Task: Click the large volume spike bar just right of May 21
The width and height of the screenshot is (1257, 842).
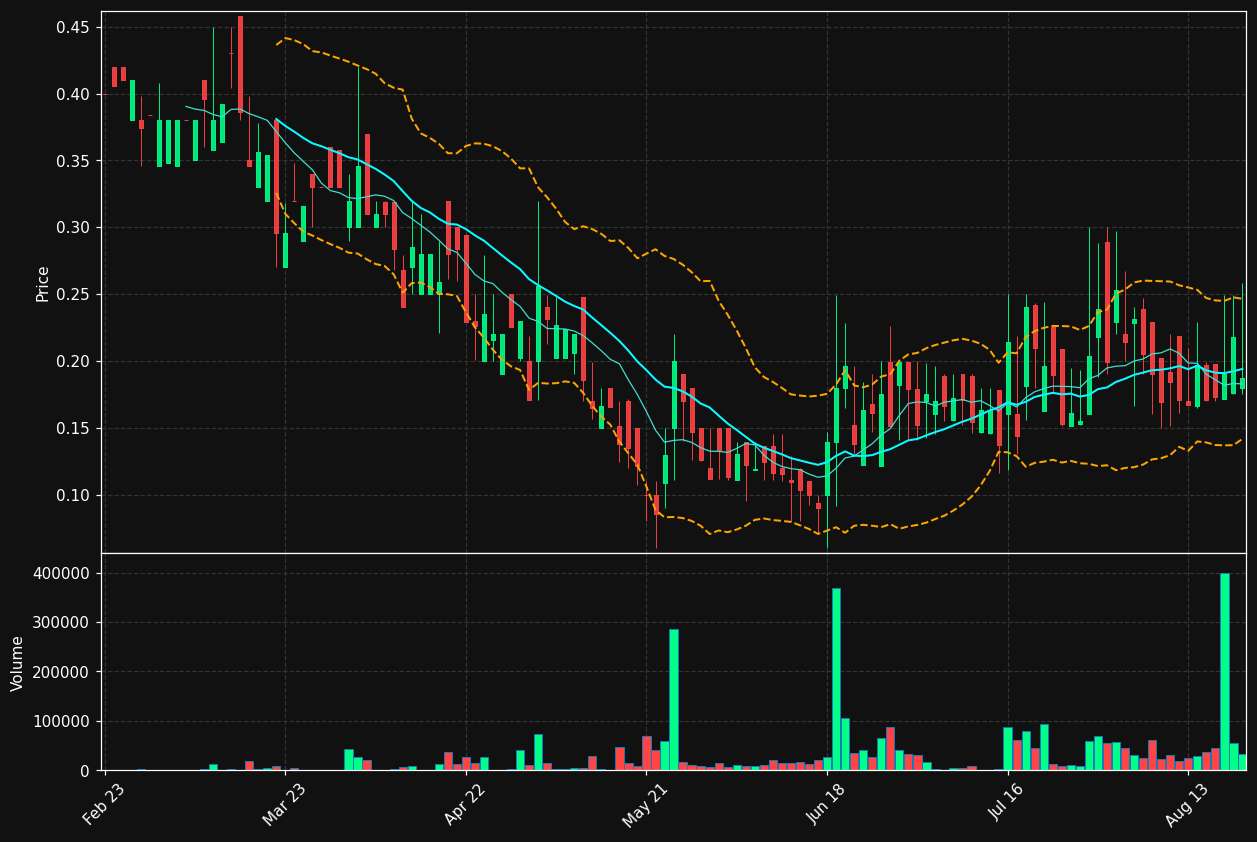Action: (x=674, y=700)
